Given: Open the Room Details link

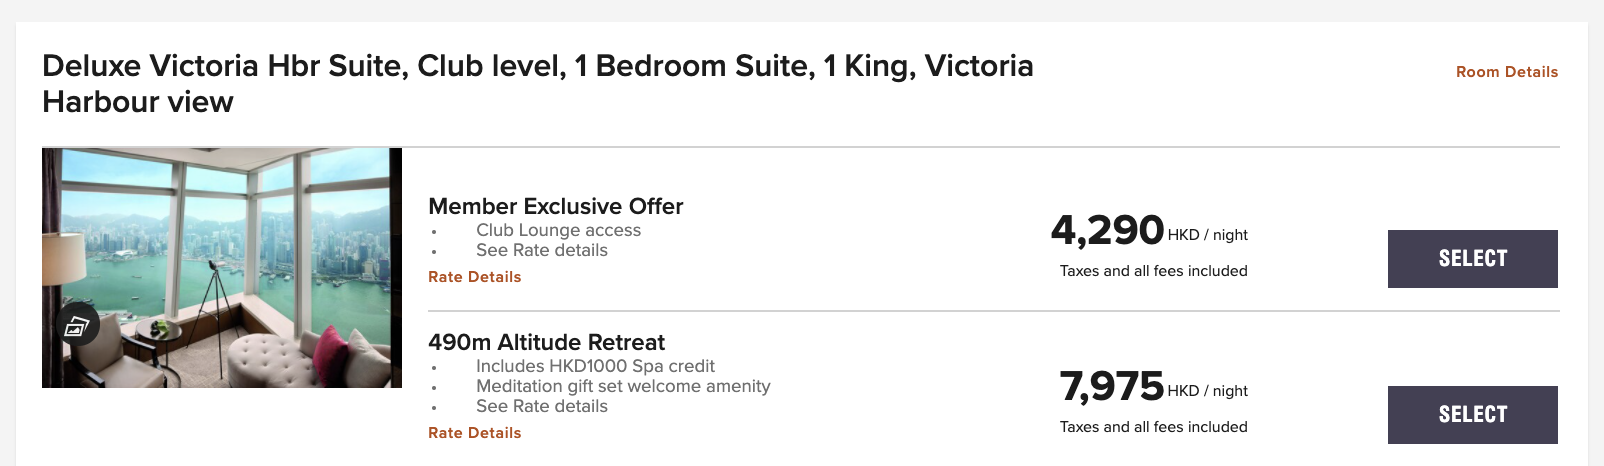Looking at the screenshot, I should coord(1507,72).
